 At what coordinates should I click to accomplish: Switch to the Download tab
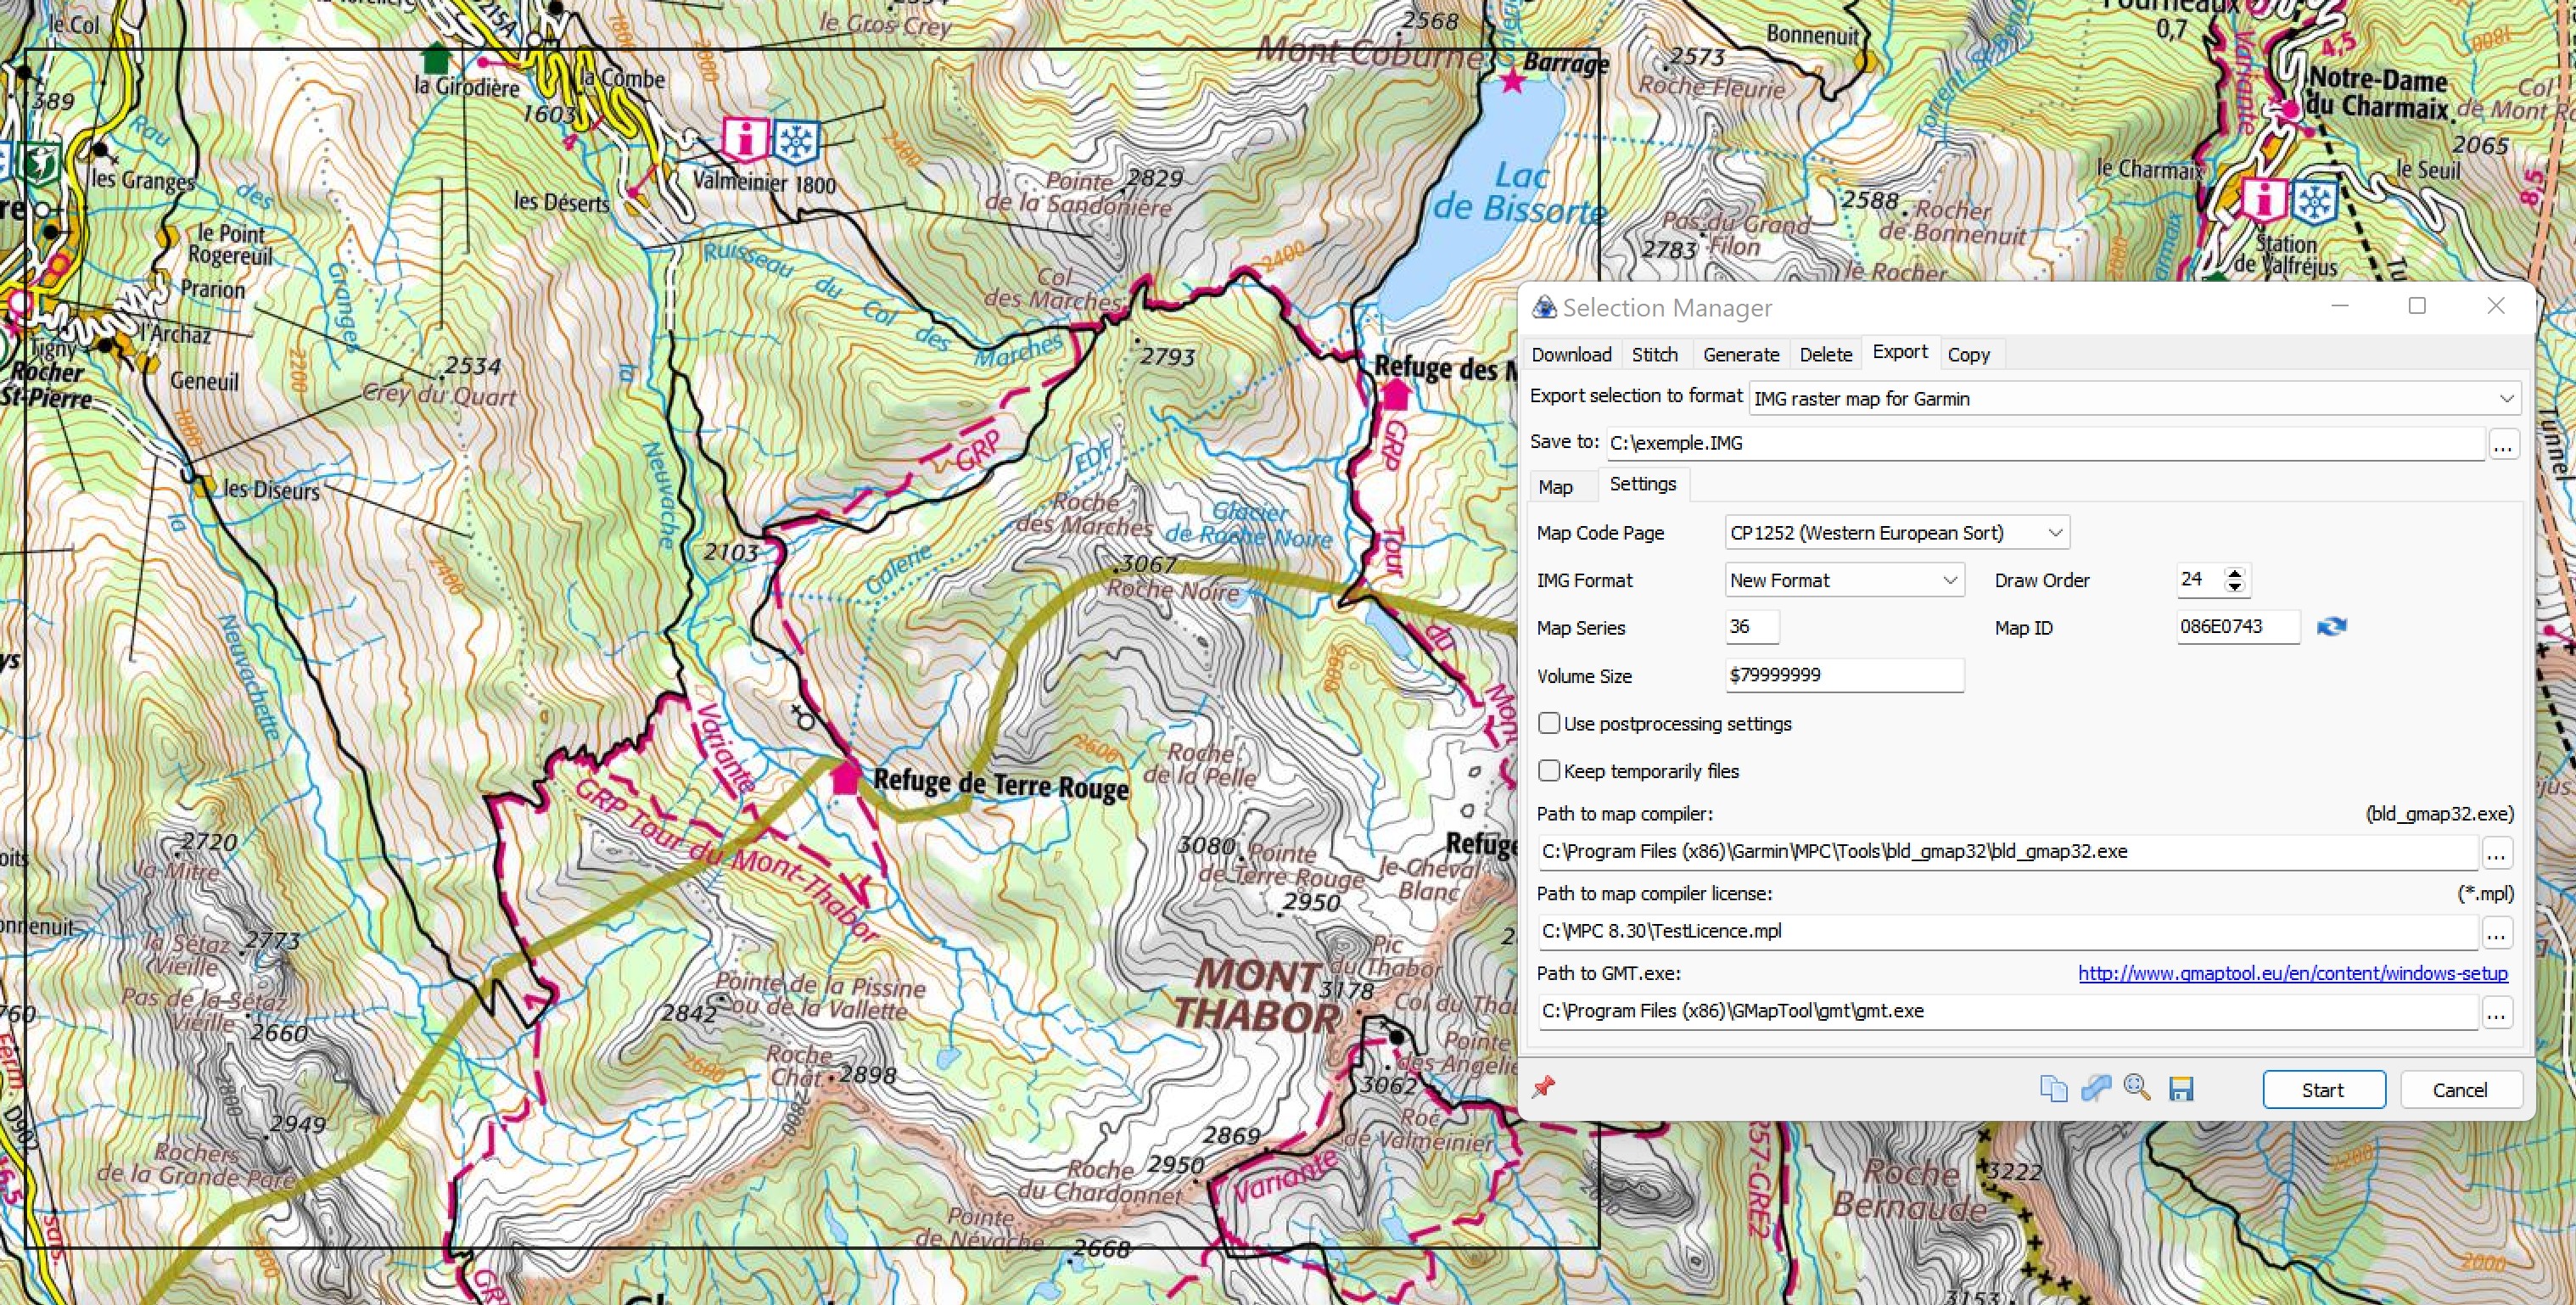pyautogui.click(x=1571, y=354)
